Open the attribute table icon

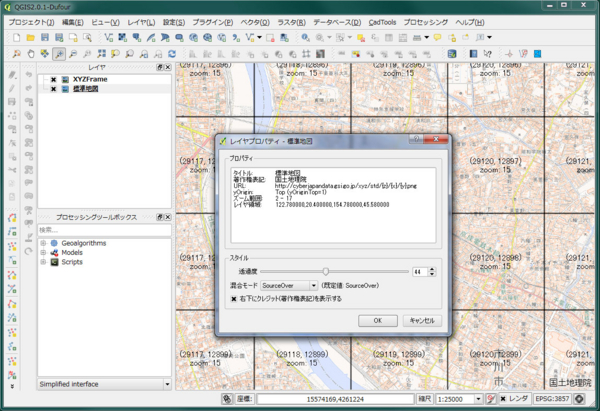(389, 38)
